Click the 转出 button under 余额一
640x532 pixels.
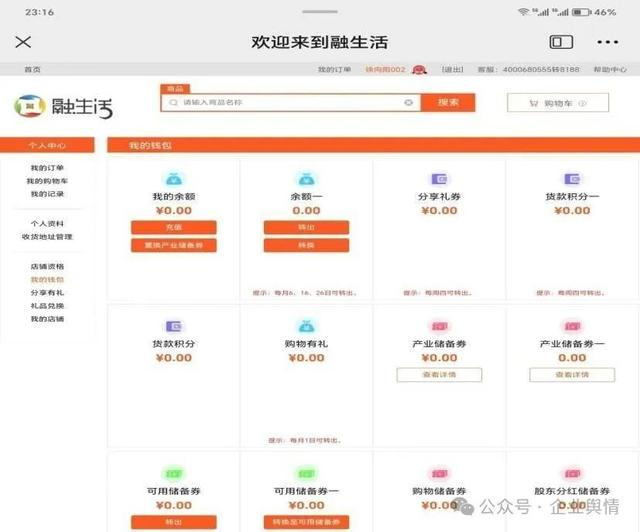point(307,227)
